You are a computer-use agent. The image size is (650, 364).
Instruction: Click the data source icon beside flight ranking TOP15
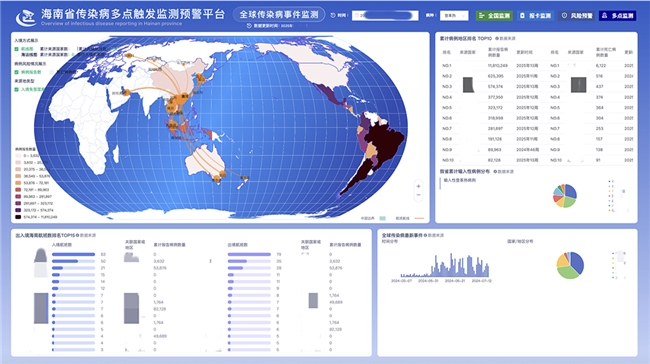click(x=78, y=235)
